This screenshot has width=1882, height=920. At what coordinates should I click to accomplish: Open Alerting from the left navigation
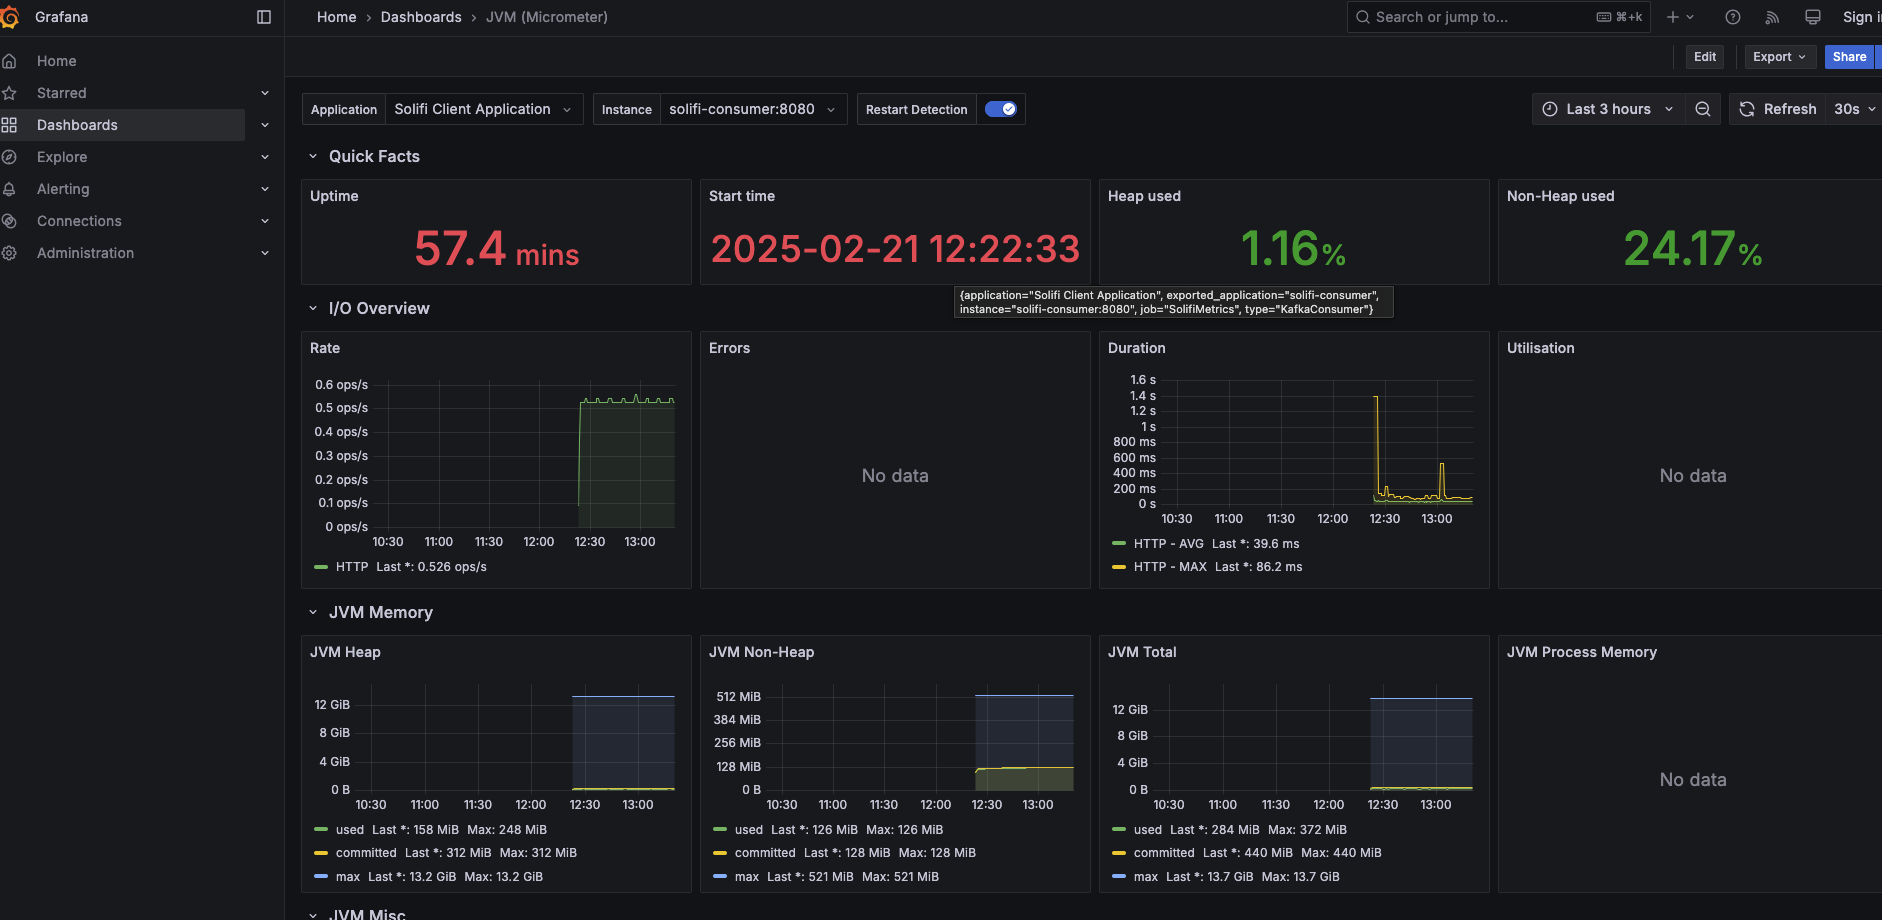pos(63,188)
